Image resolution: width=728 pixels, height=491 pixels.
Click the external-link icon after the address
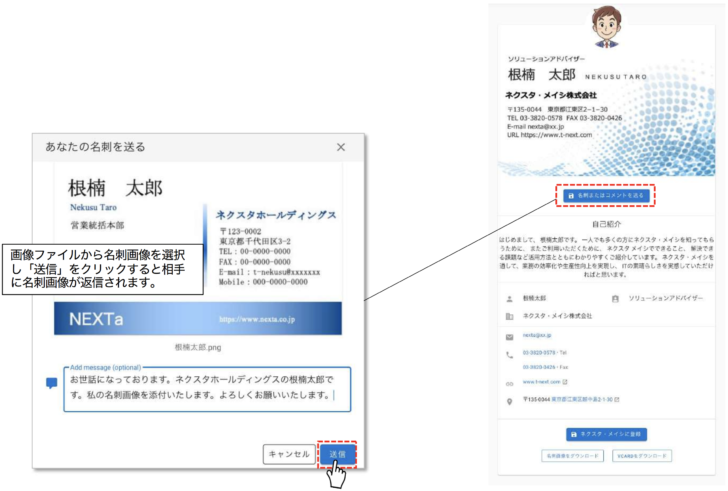(617, 399)
